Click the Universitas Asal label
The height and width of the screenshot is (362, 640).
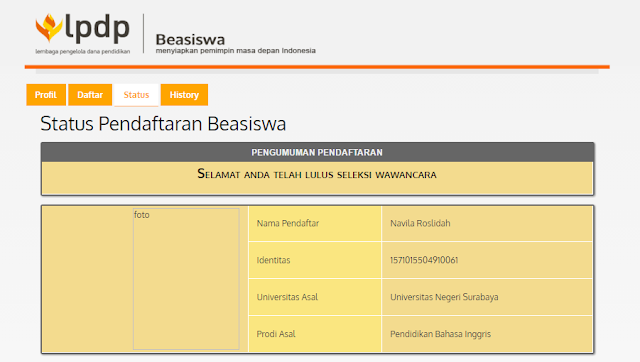click(x=287, y=297)
